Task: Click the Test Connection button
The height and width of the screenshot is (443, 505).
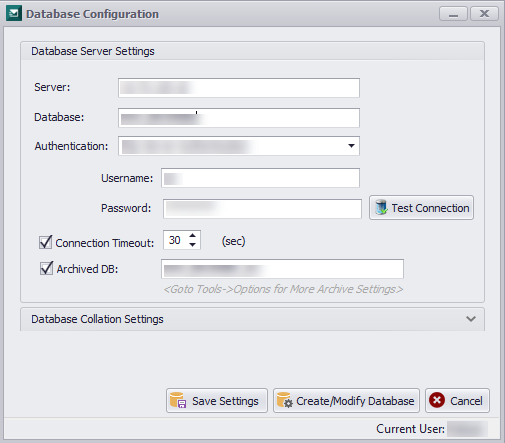Action: pyautogui.click(x=421, y=208)
